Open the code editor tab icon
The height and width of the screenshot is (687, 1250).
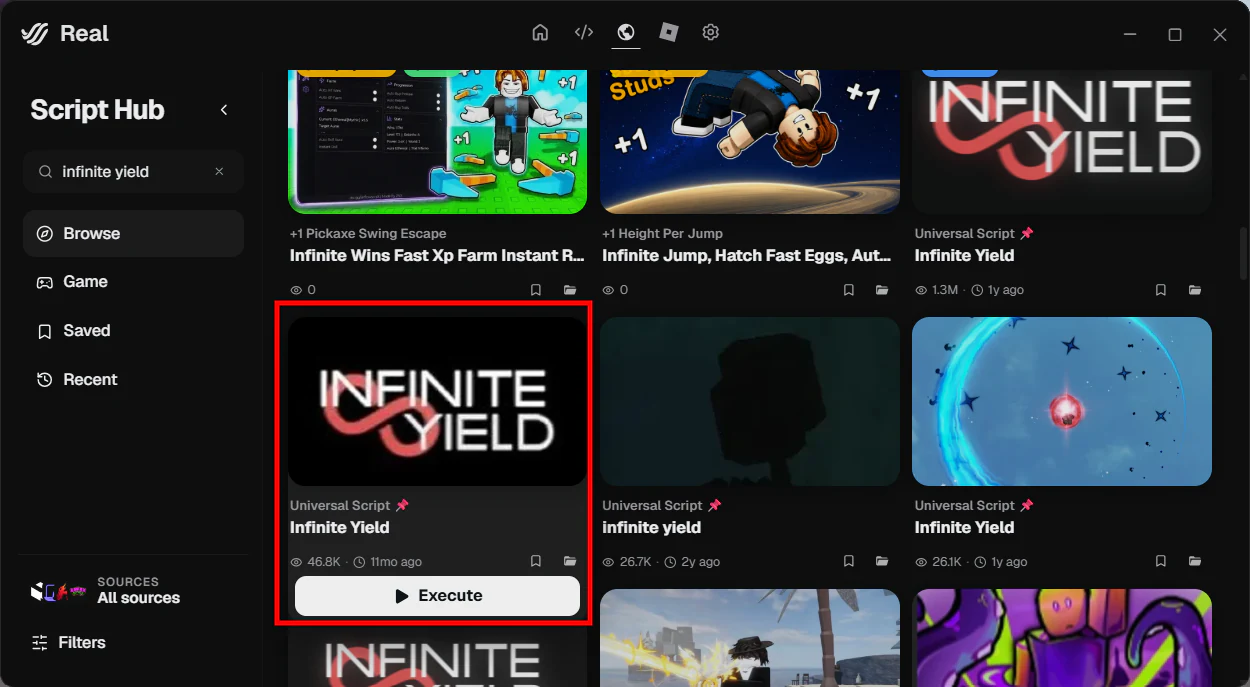click(584, 33)
